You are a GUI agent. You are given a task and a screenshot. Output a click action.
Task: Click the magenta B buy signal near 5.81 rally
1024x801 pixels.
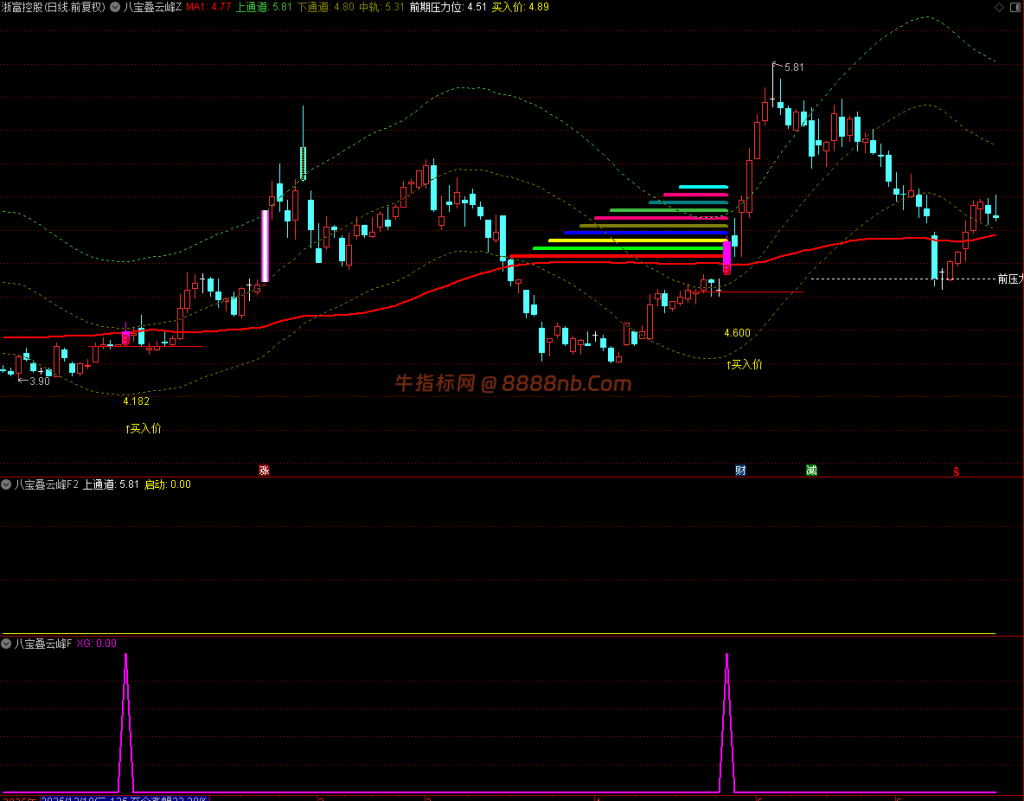pyautogui.click(x=727, y=270)
